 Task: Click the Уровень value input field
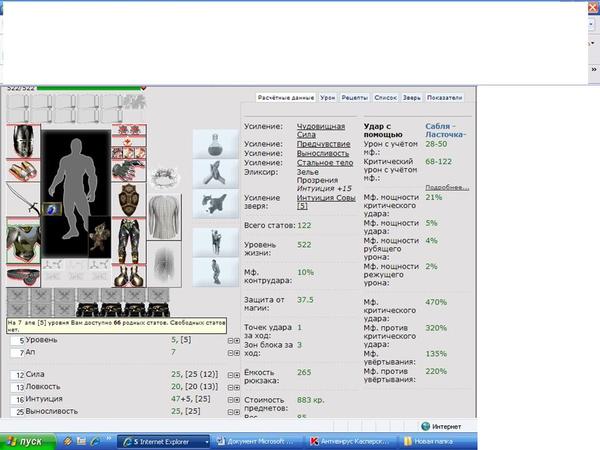tap(18, 340)
